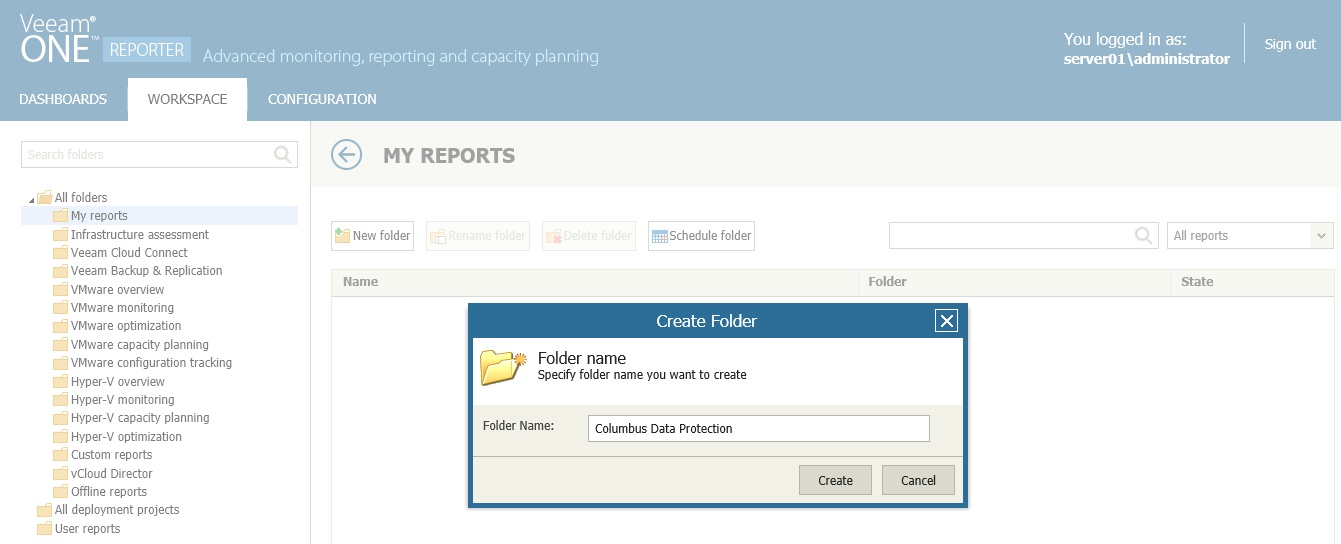The height and width of the screenshot is (544, 1341).
Task: Click the back arrow beside My Reports
Action: [346, 155]
